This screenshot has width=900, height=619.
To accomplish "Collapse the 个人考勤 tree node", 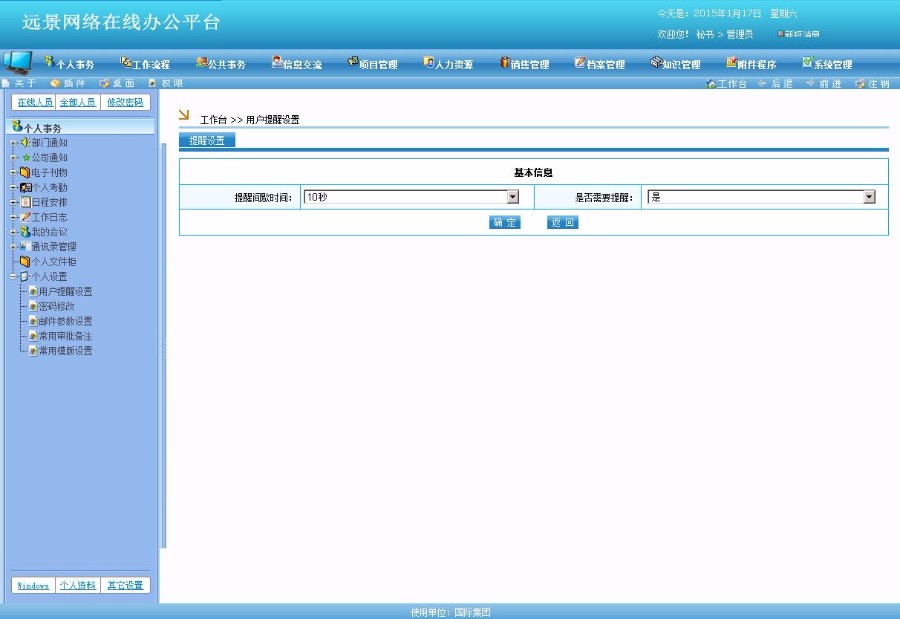I will [13, 187].
